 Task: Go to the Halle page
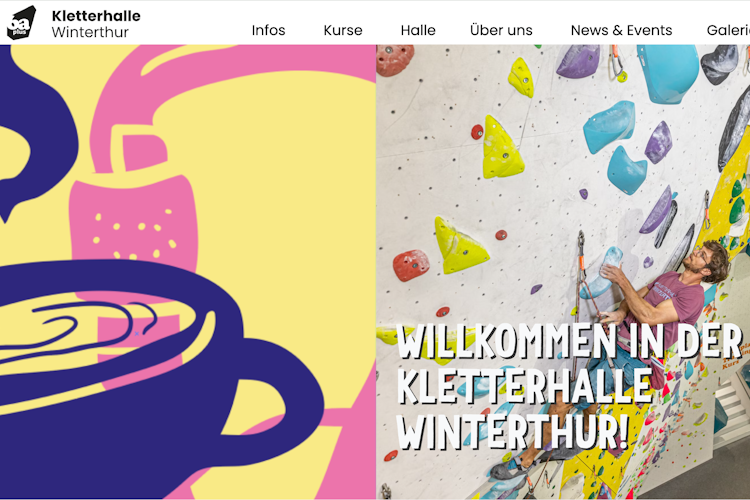pyautogui.click(x=418, y=30)
